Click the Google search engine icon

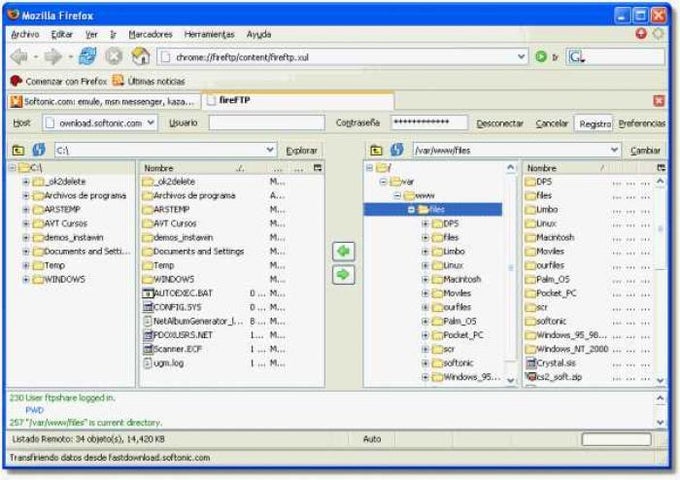click(577, 57)
